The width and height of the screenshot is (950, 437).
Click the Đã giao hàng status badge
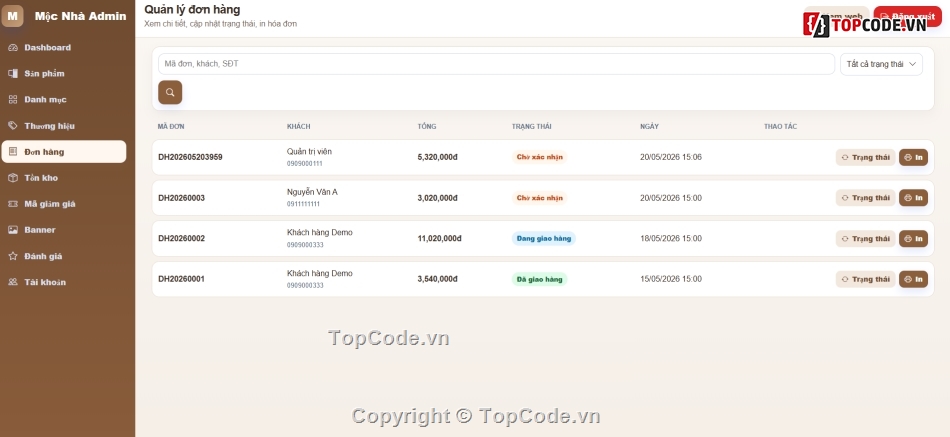click(x=539, y=279)
